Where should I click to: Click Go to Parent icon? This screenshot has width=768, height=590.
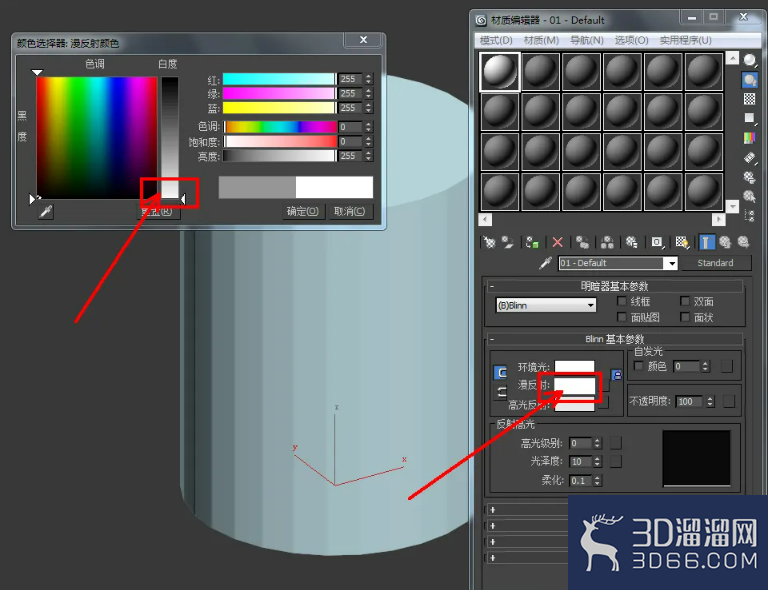[x=725, y=242]
